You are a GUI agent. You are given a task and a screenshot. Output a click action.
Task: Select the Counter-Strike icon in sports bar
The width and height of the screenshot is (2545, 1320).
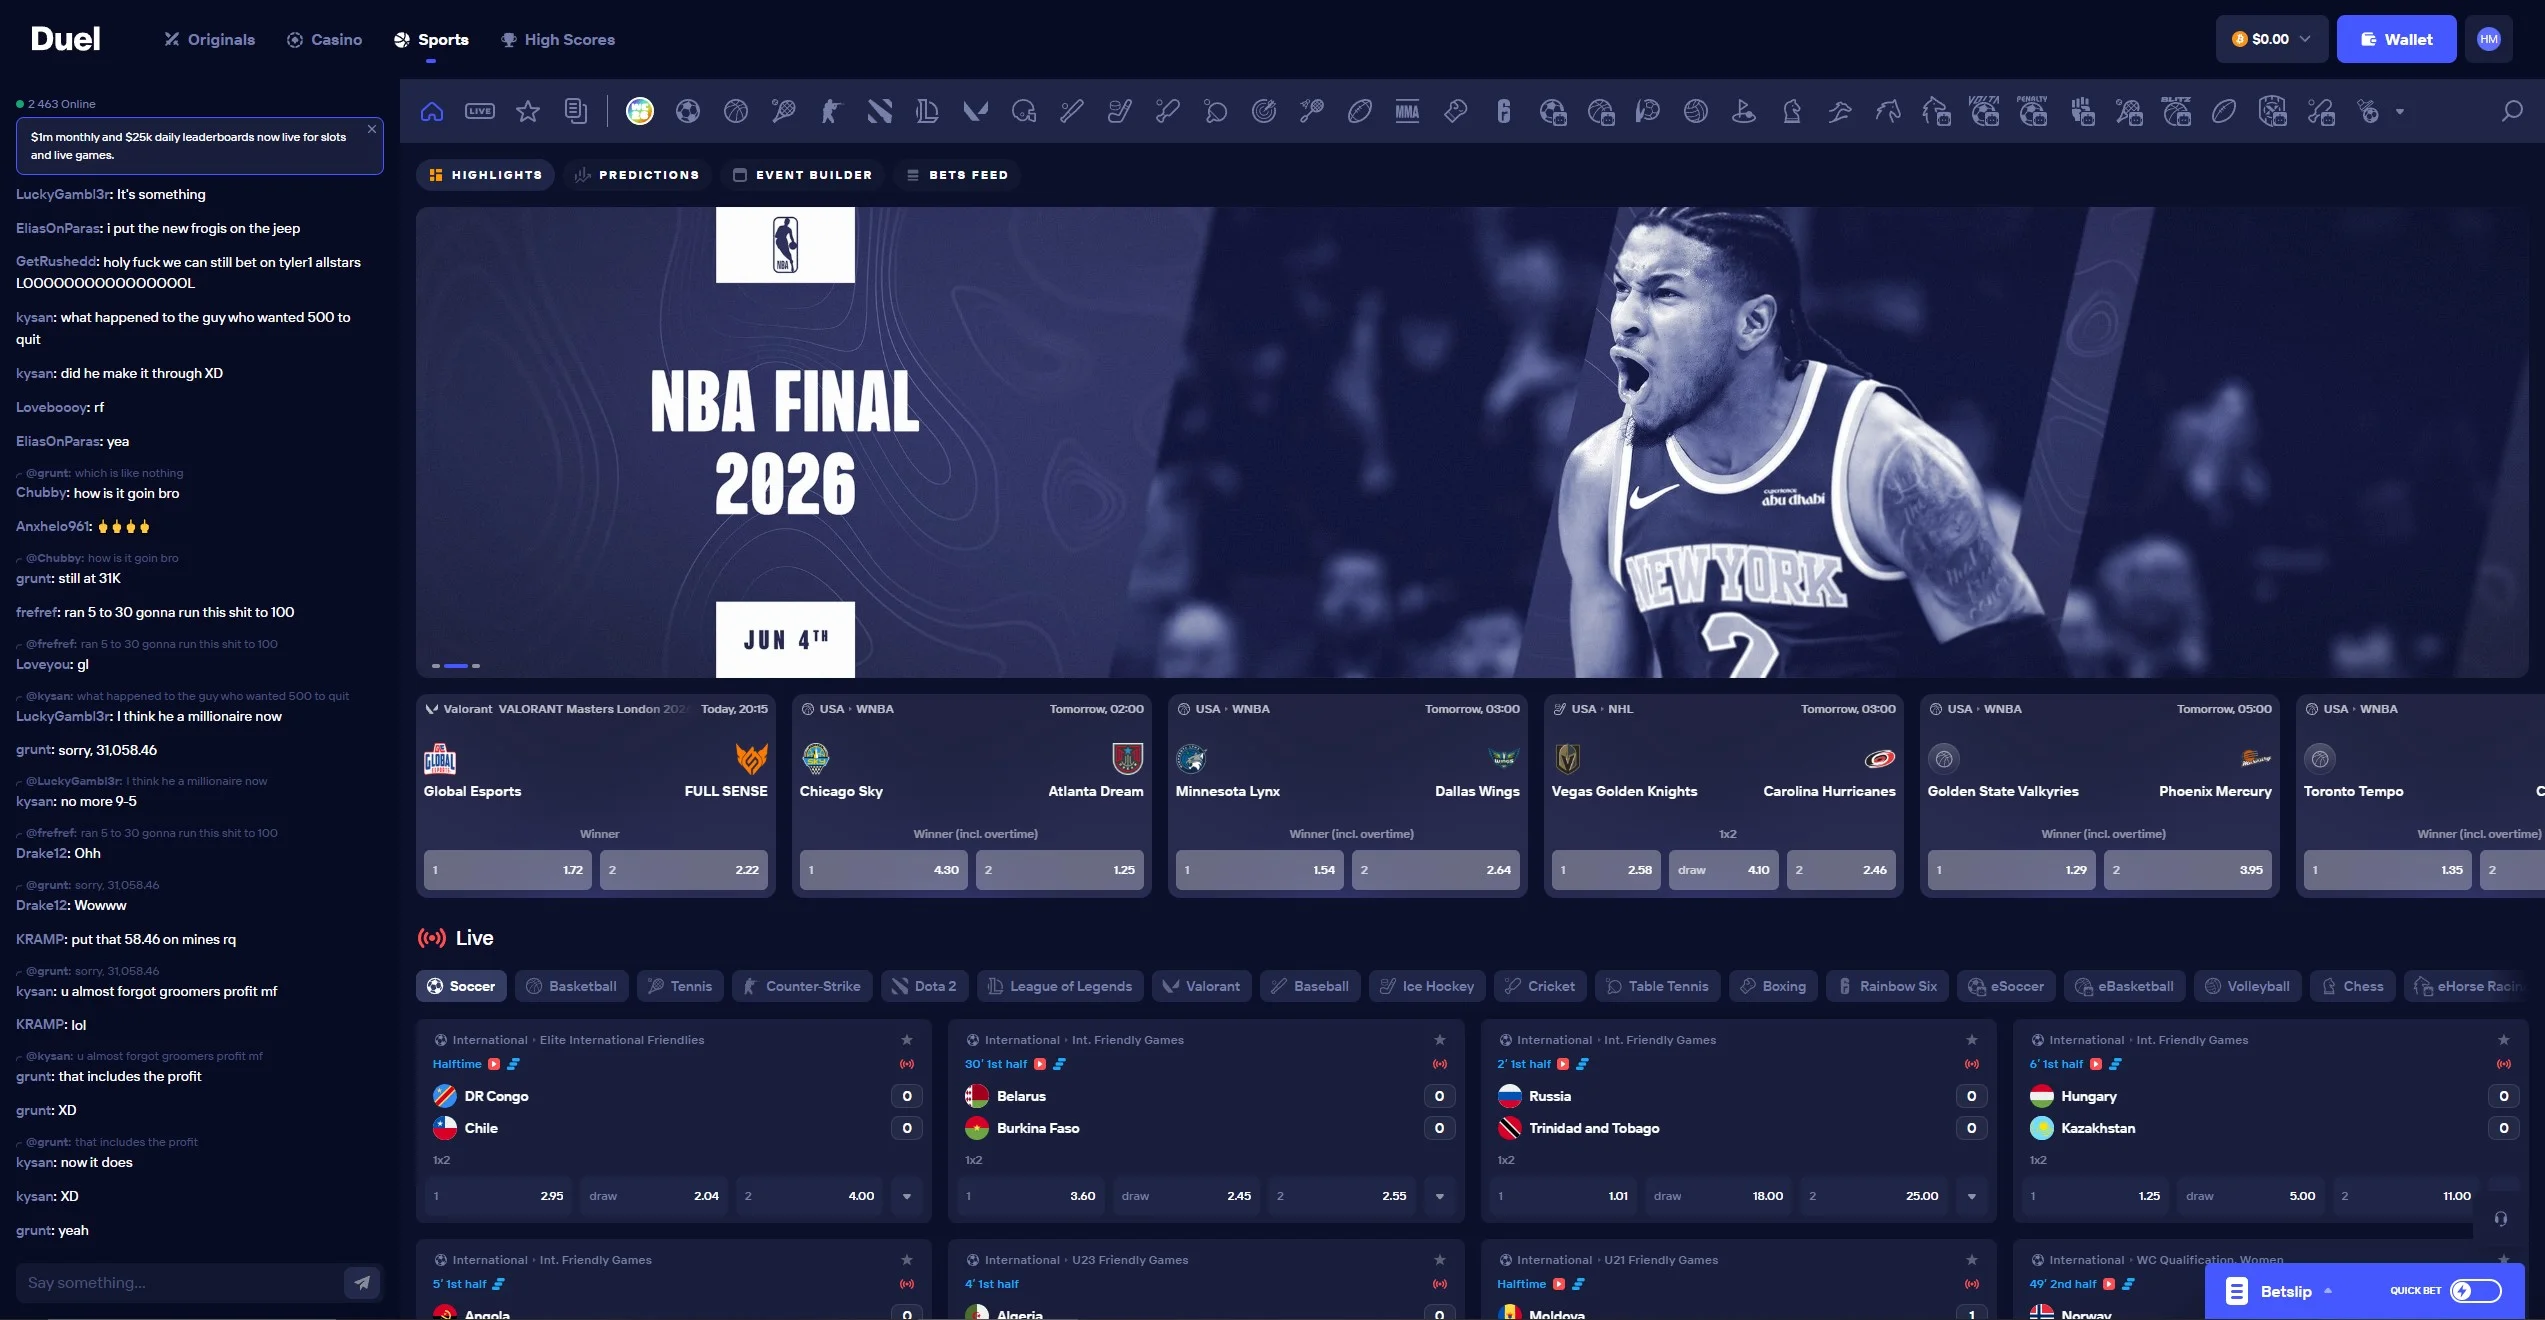[832, 111]
